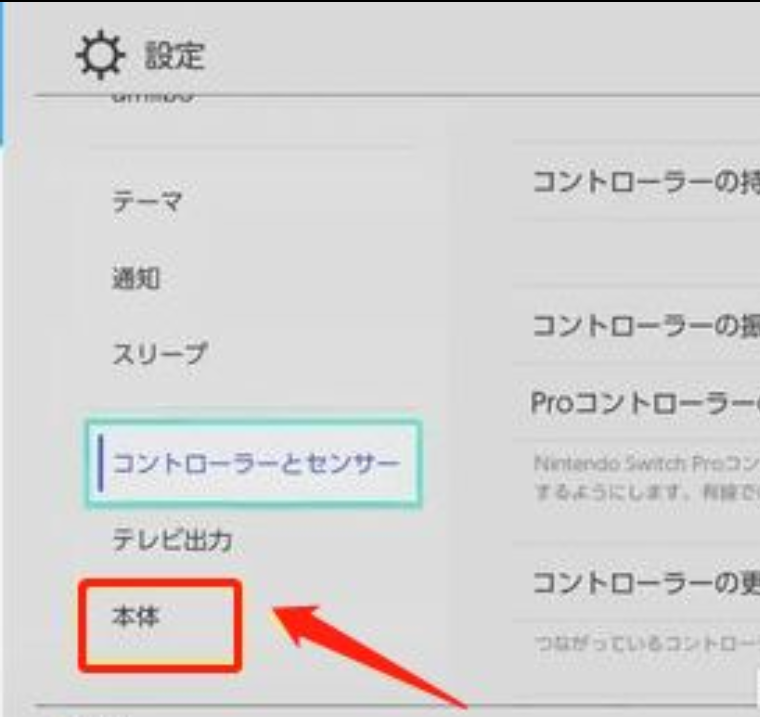Open the 通知 settings section

[136, 279]
